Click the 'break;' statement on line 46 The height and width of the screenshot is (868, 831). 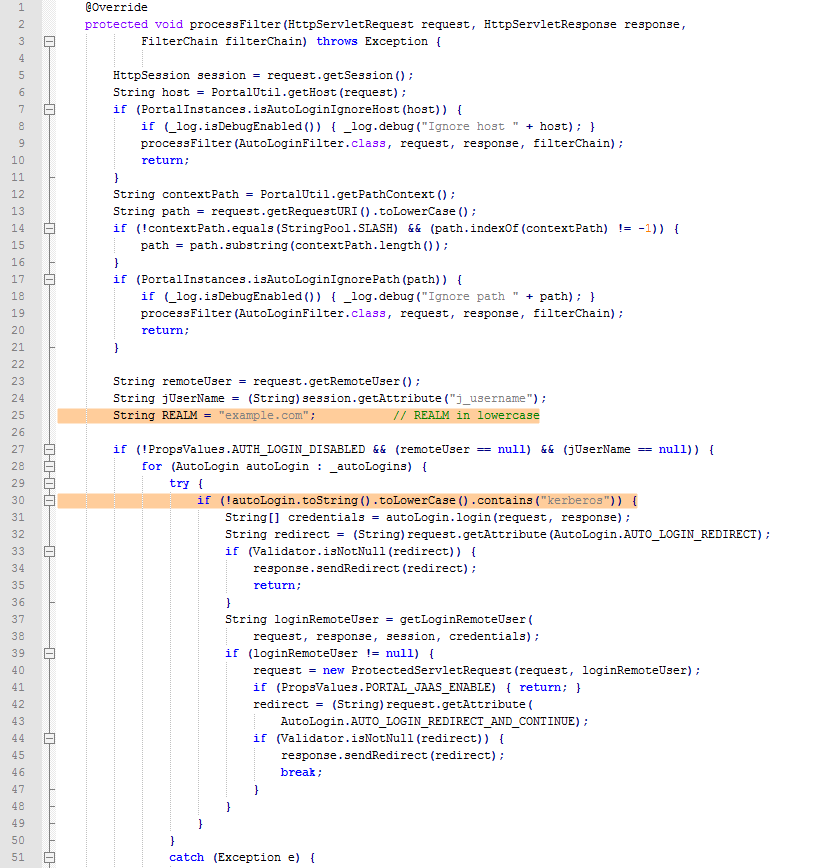(x=301, y=772)
